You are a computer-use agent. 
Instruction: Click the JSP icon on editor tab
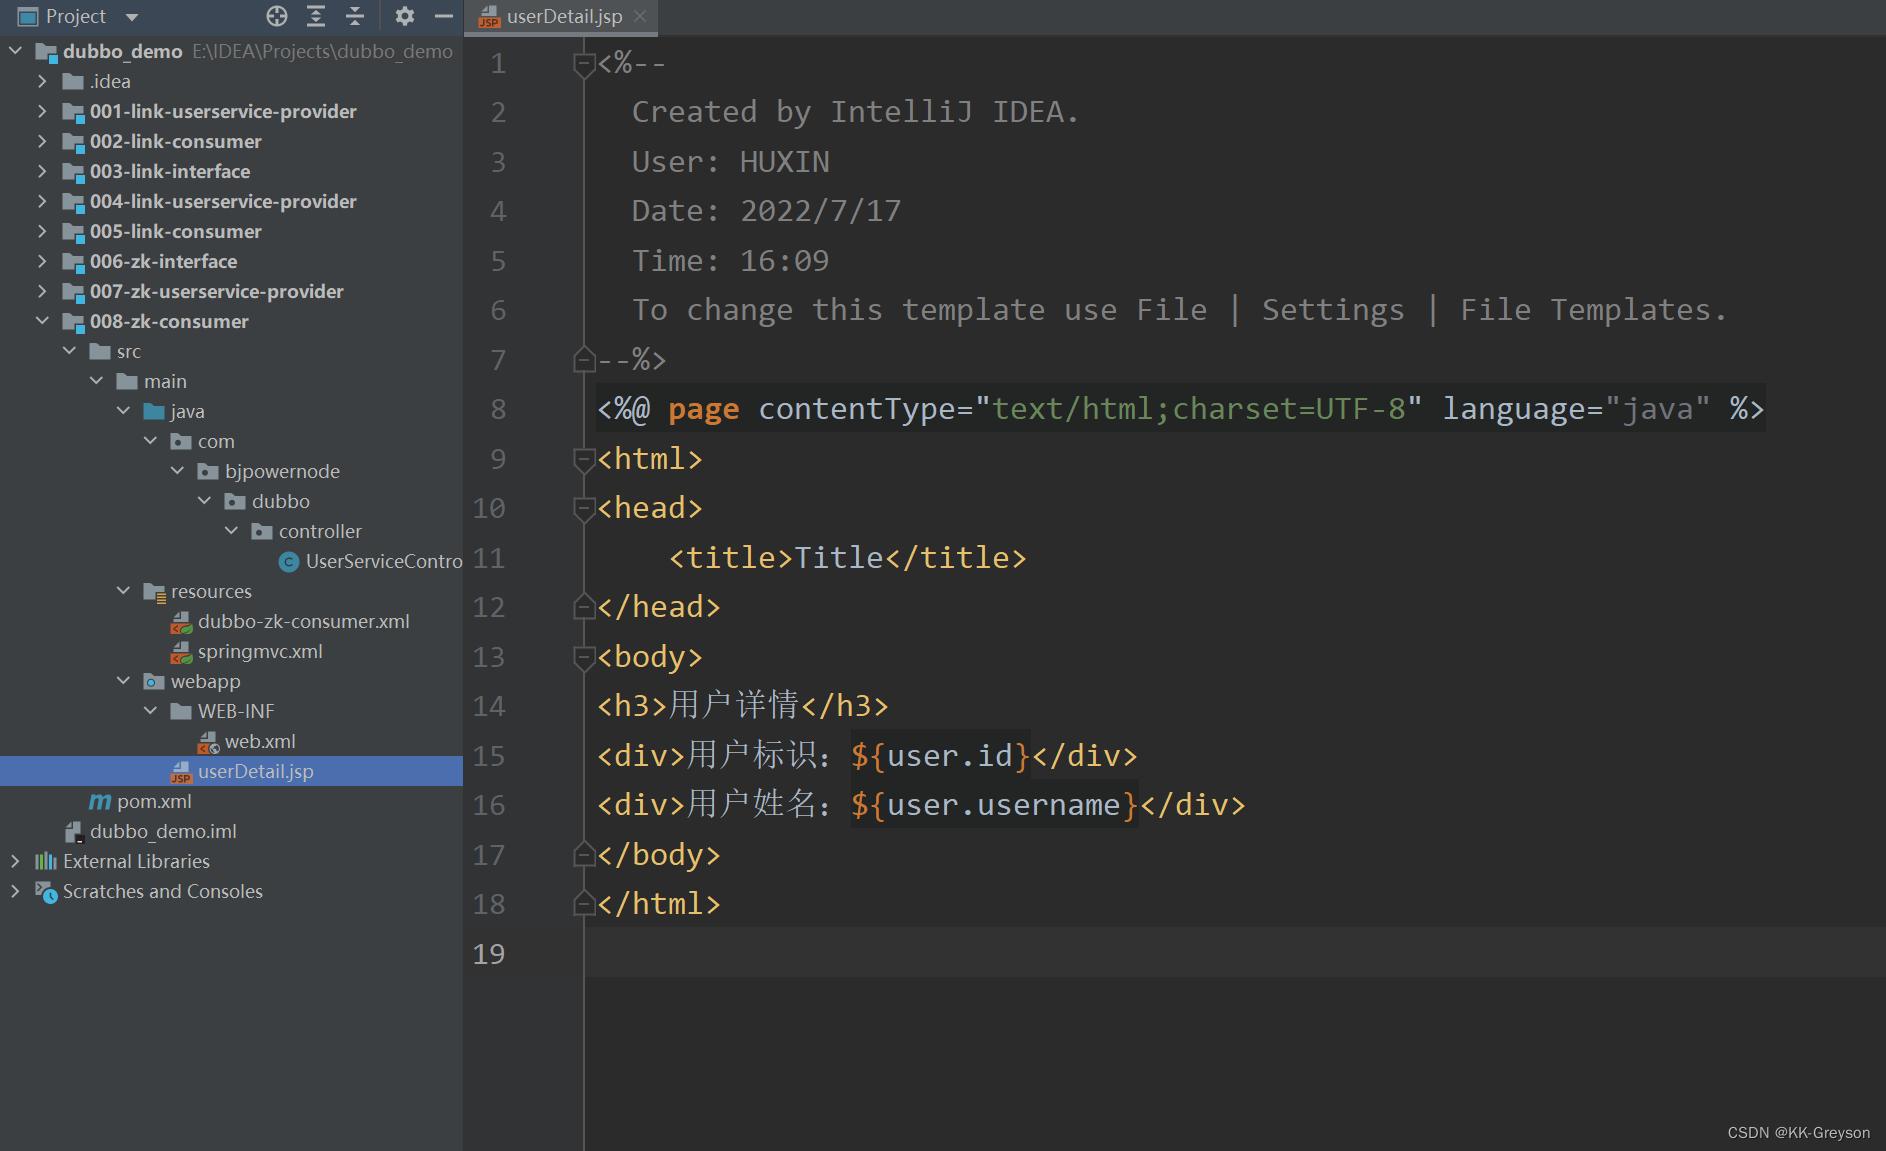point(489,16)
